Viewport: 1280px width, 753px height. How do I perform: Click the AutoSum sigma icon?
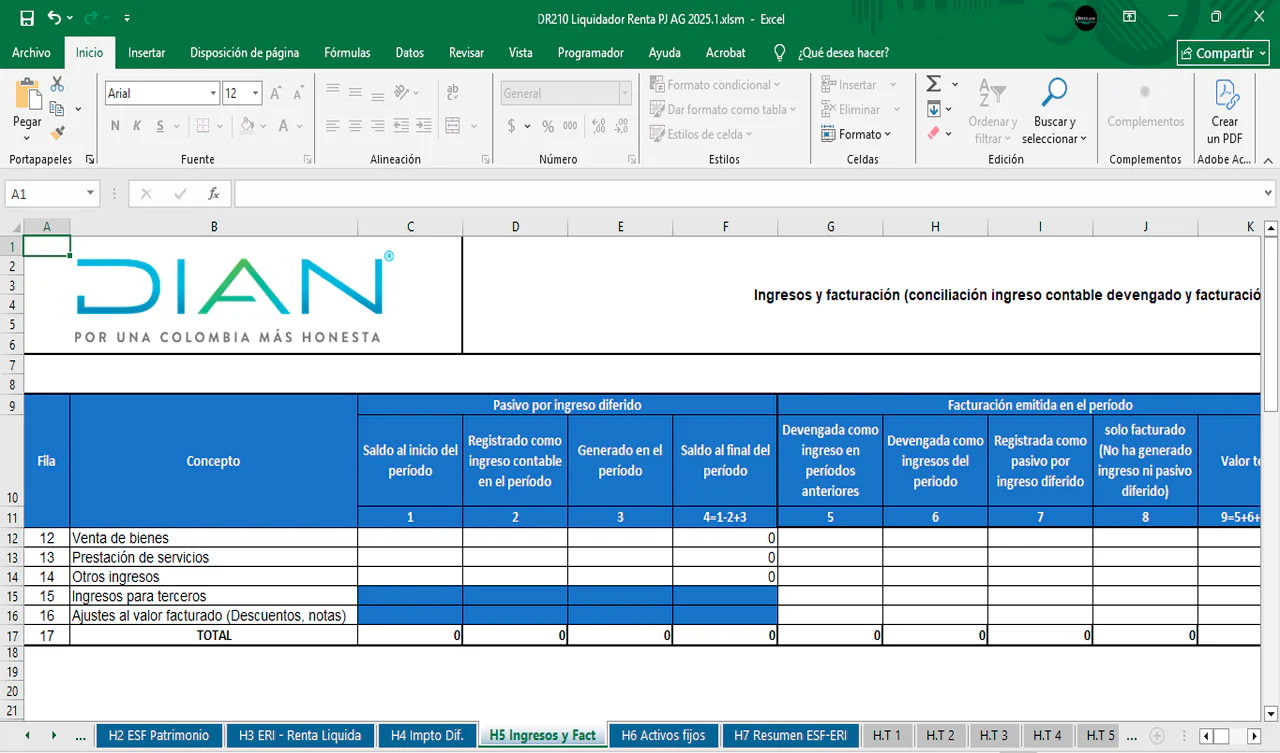click(933, 85)
